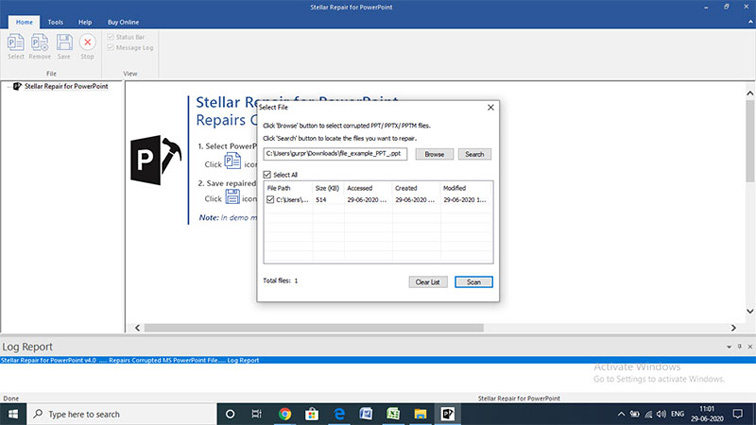Open Cortana from the taskbar
Viewport: 756px width, 425px height.
pos(230,414)
